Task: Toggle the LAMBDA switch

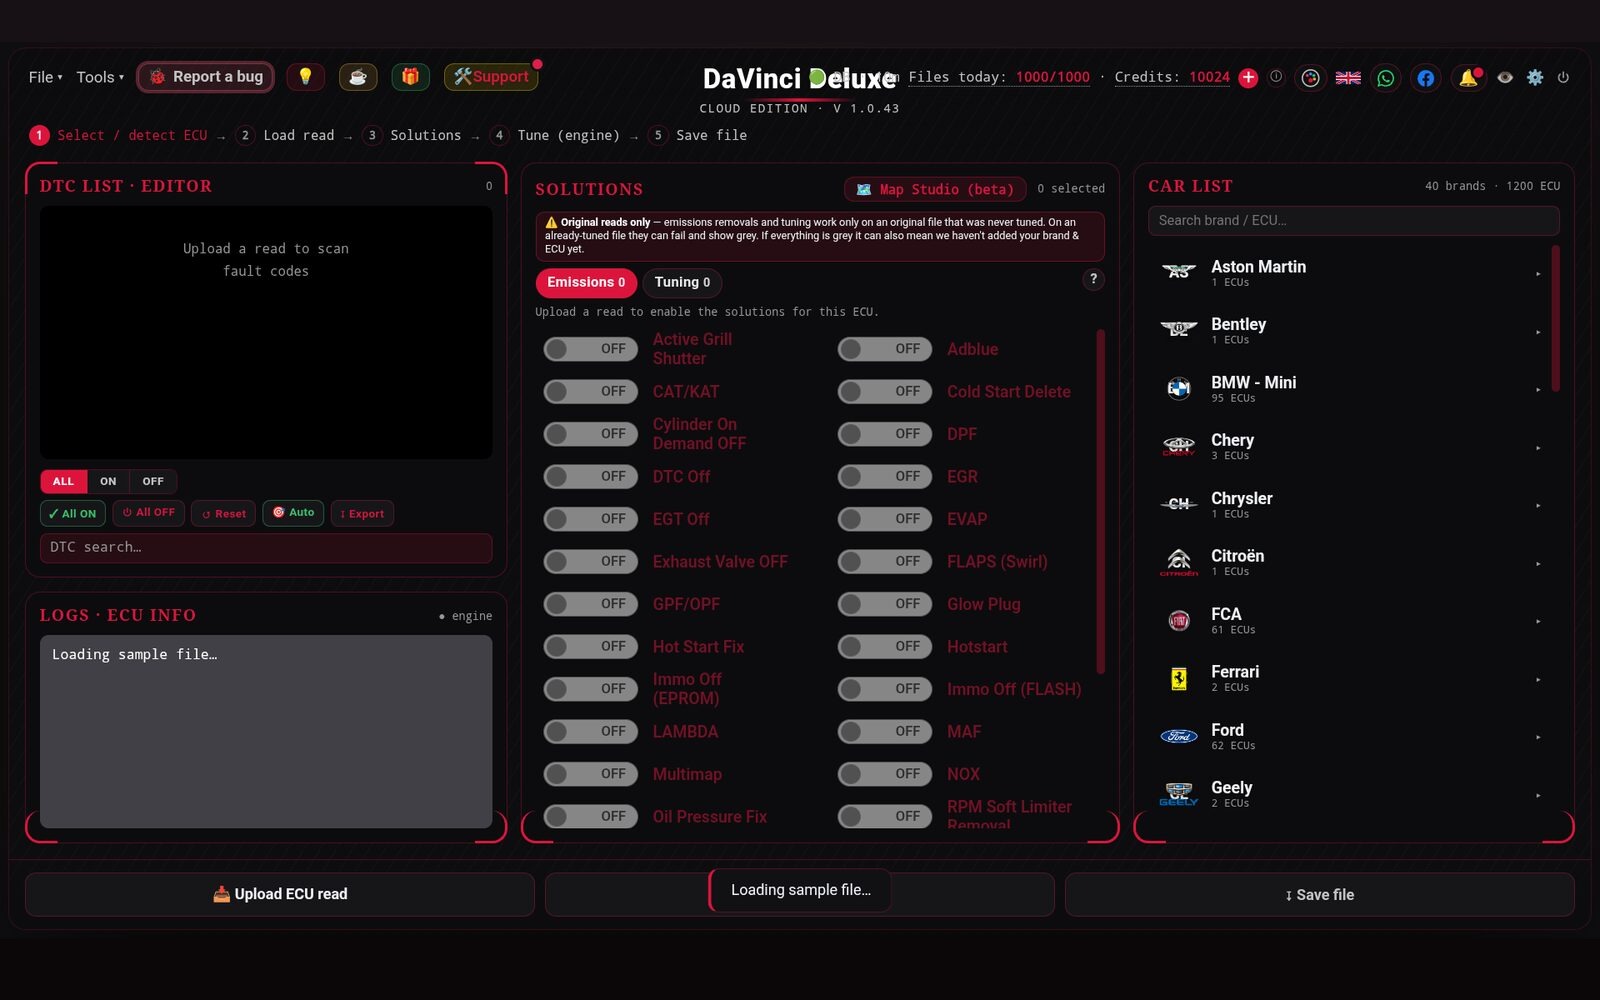Action: point(591,731)
